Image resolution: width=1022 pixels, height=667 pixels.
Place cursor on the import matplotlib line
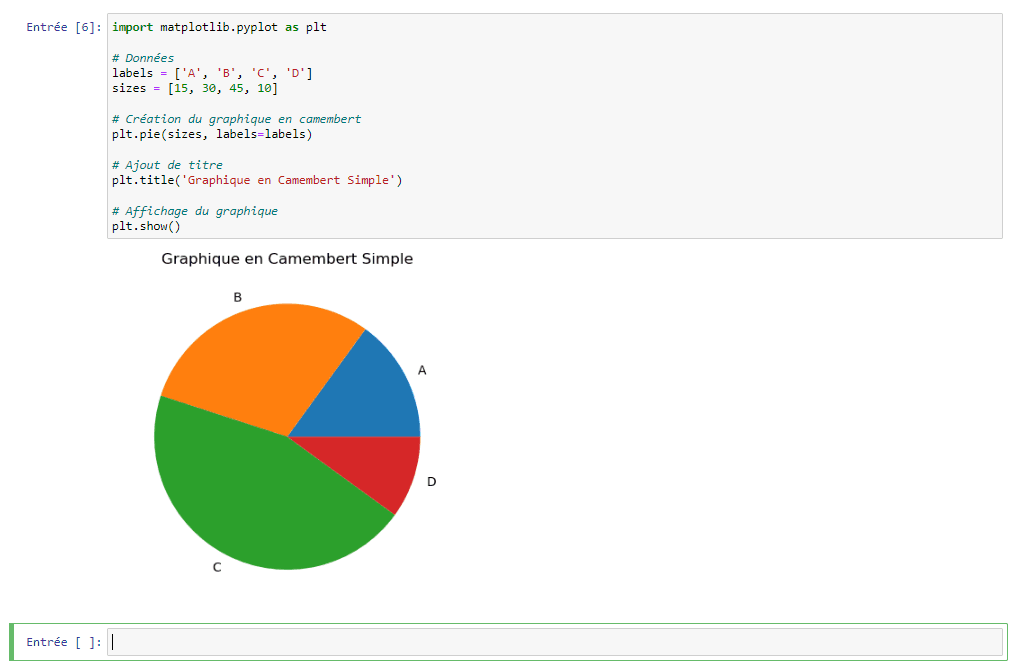[x=219, y=27]
